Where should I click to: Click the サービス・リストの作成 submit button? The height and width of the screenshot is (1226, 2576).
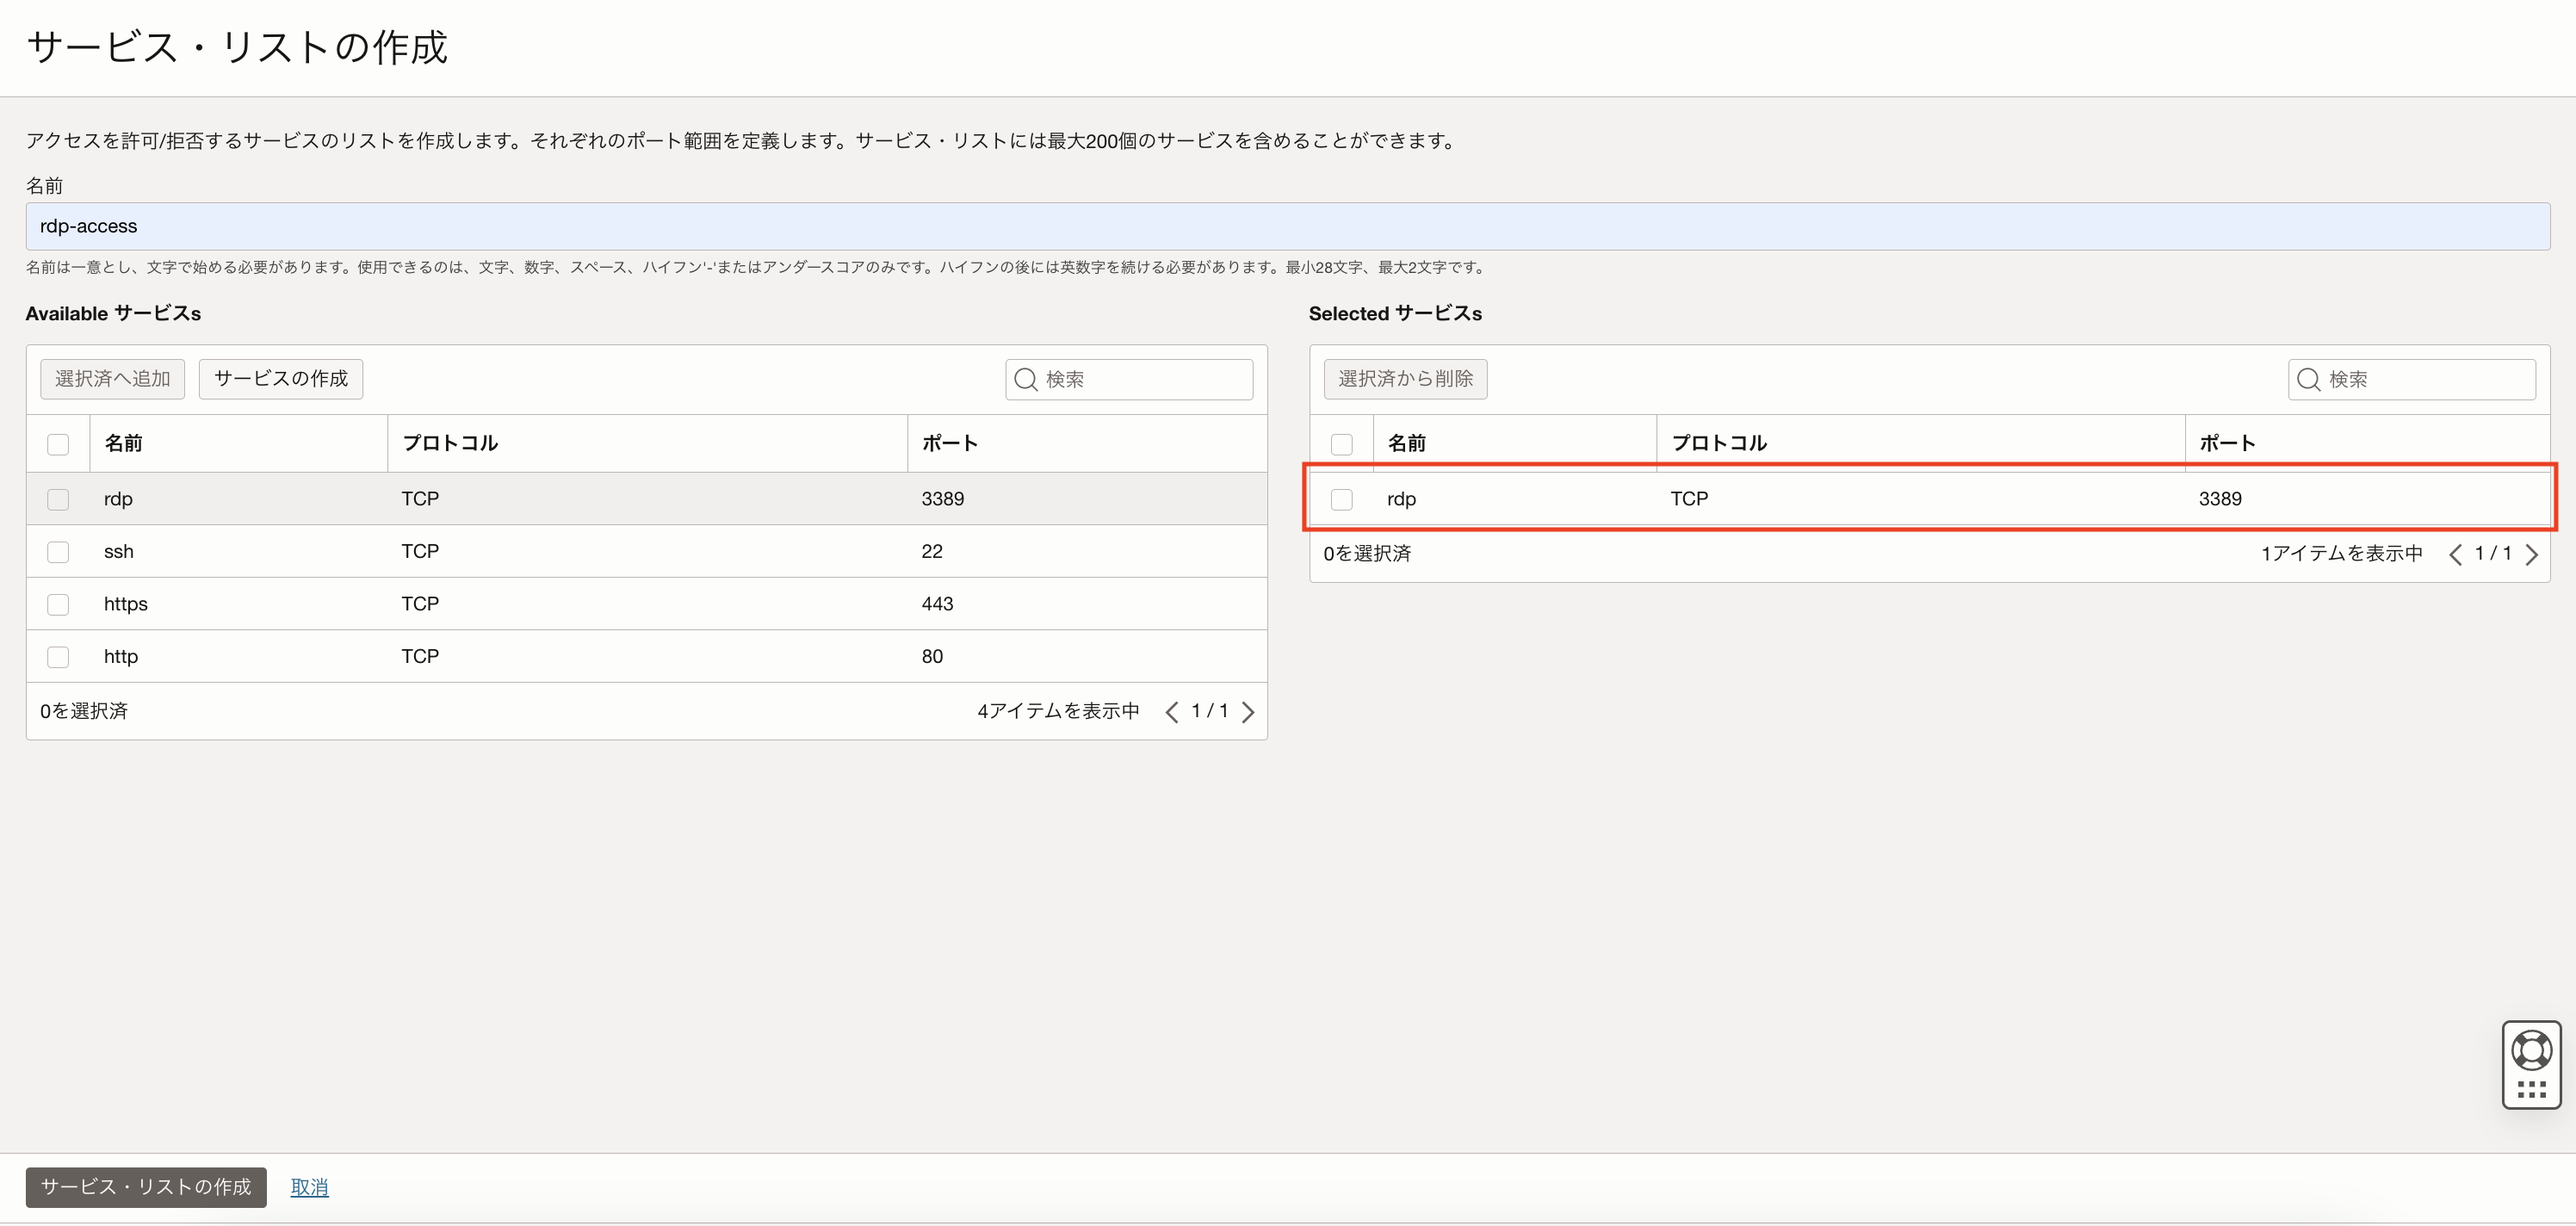click(x=146, y=1187)
